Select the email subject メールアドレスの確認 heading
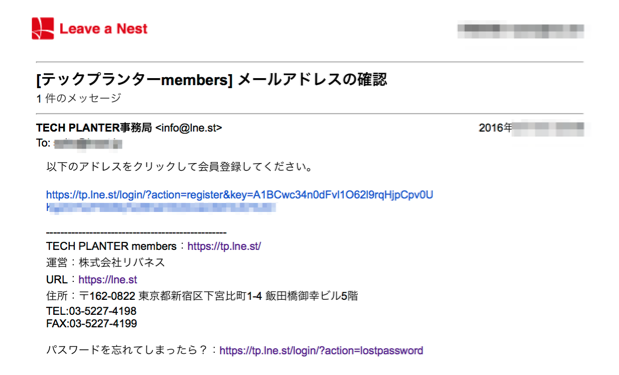The width and height of the screenshot is (619, 375). [x=212, y=80]
